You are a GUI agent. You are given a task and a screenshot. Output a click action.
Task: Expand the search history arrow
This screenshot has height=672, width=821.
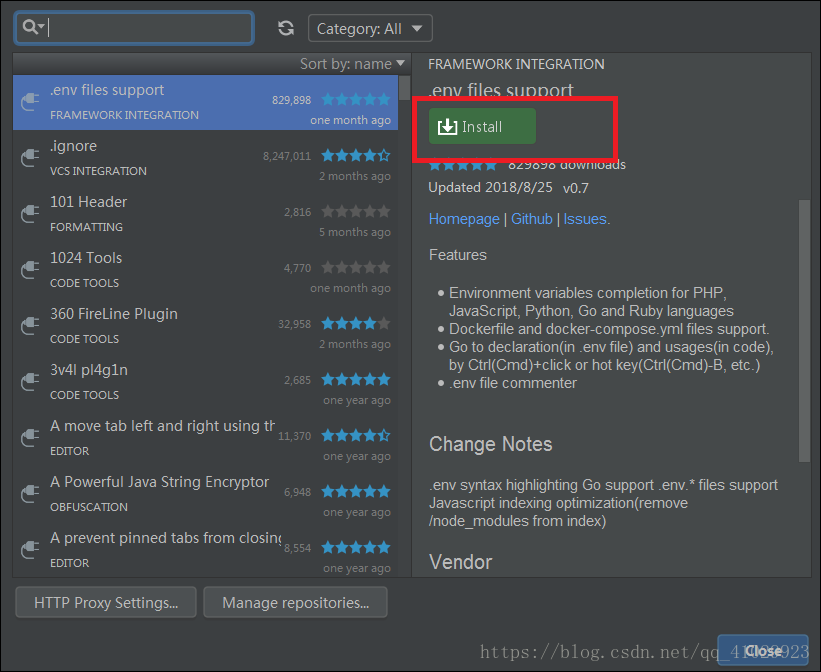point(41,29)
